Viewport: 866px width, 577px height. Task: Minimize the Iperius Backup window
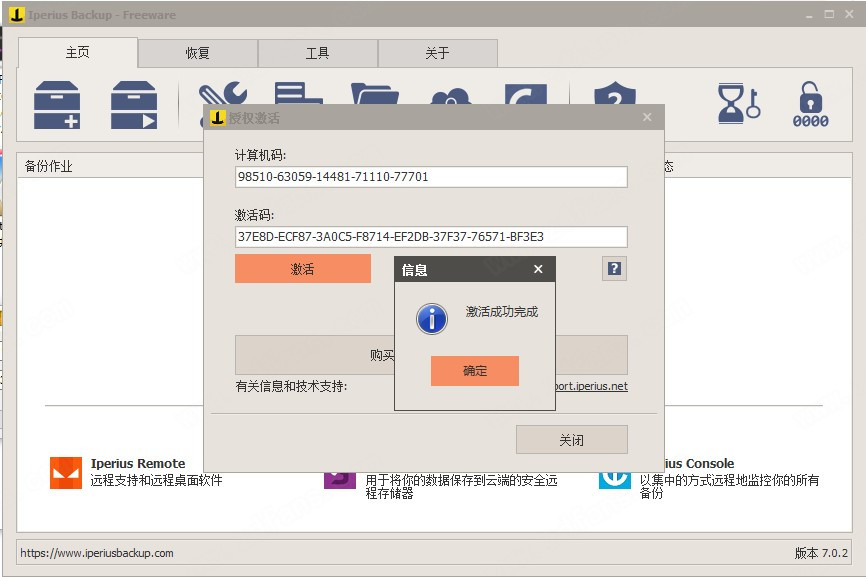click(809, 15)
